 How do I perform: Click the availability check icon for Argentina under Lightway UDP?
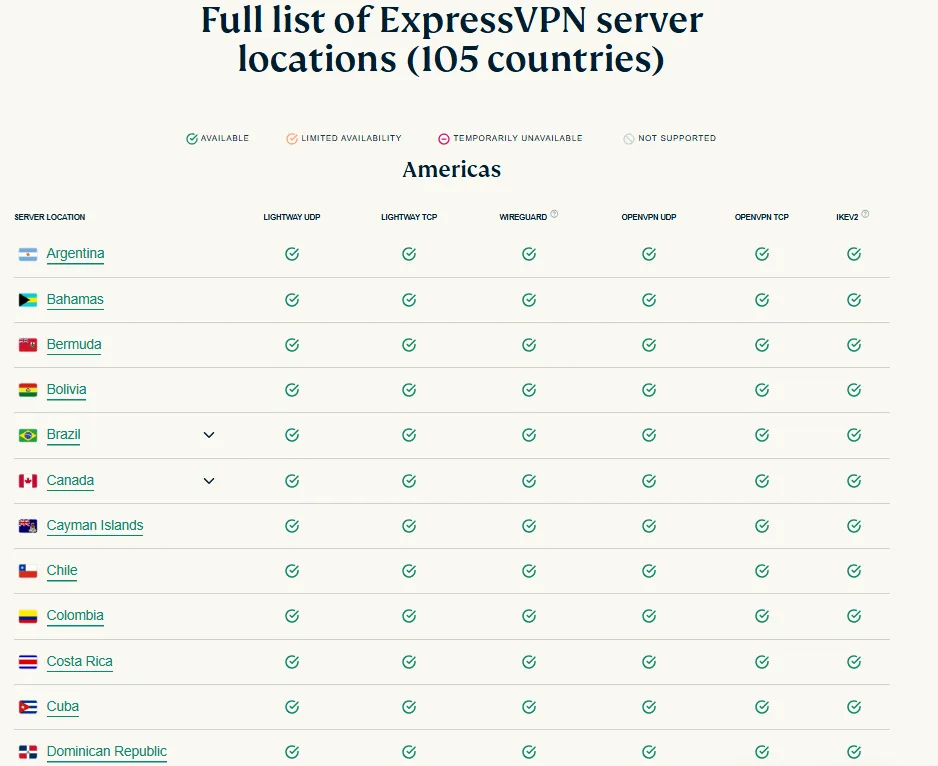(291, 254)
